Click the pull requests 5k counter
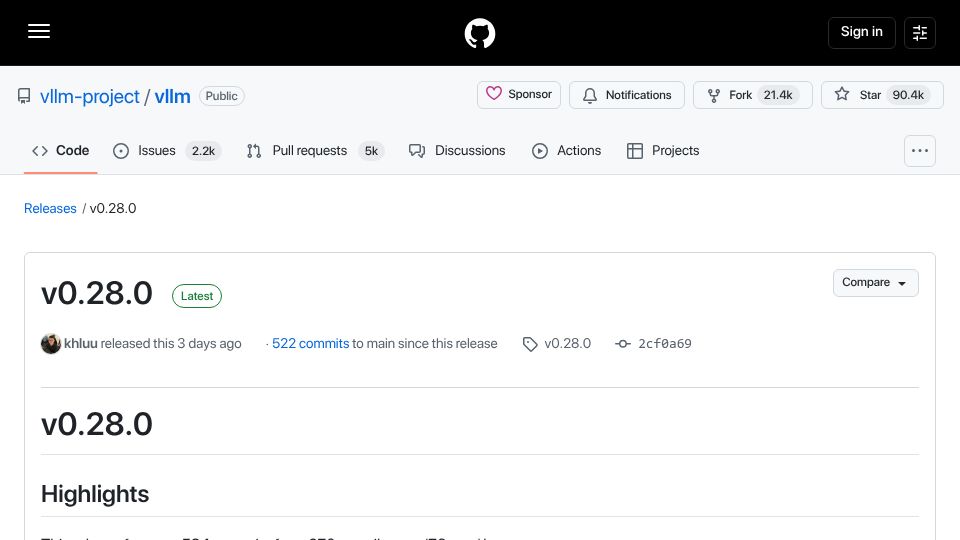Screen dimensions: 960x540 371,151
